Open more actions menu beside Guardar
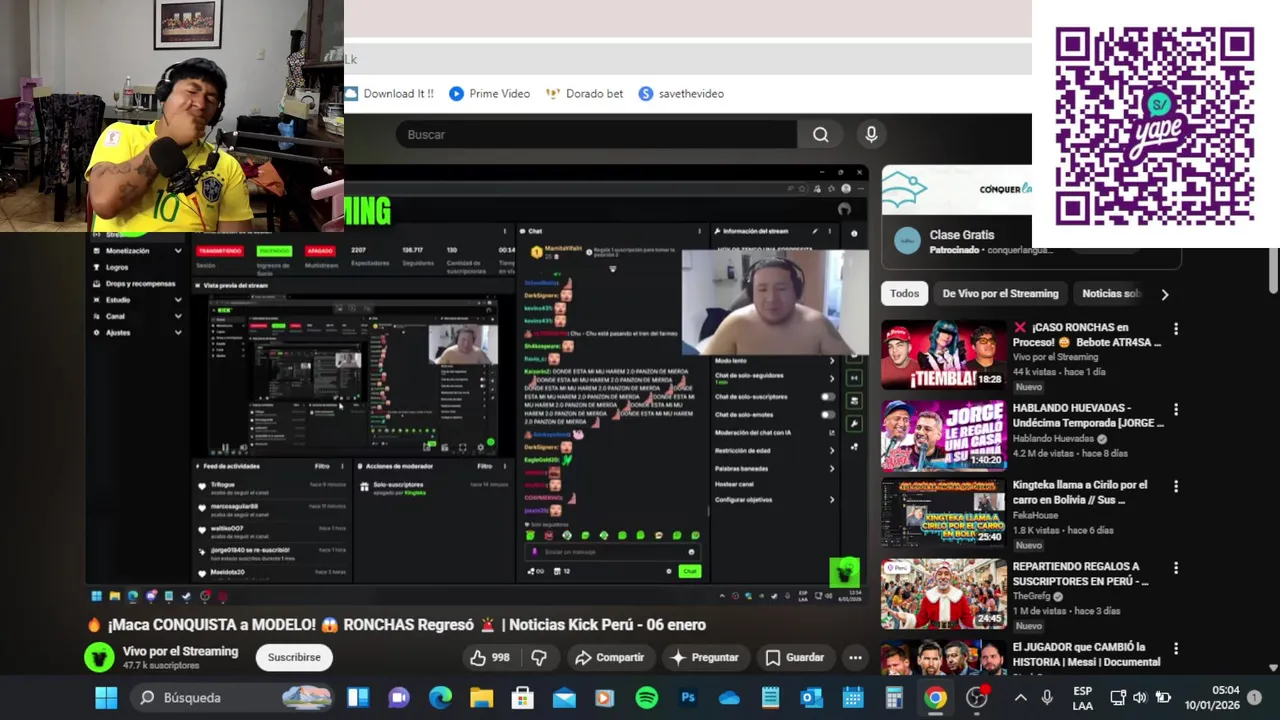The height and width of the screenshot is (720, 1280). (x=855, y=657)
